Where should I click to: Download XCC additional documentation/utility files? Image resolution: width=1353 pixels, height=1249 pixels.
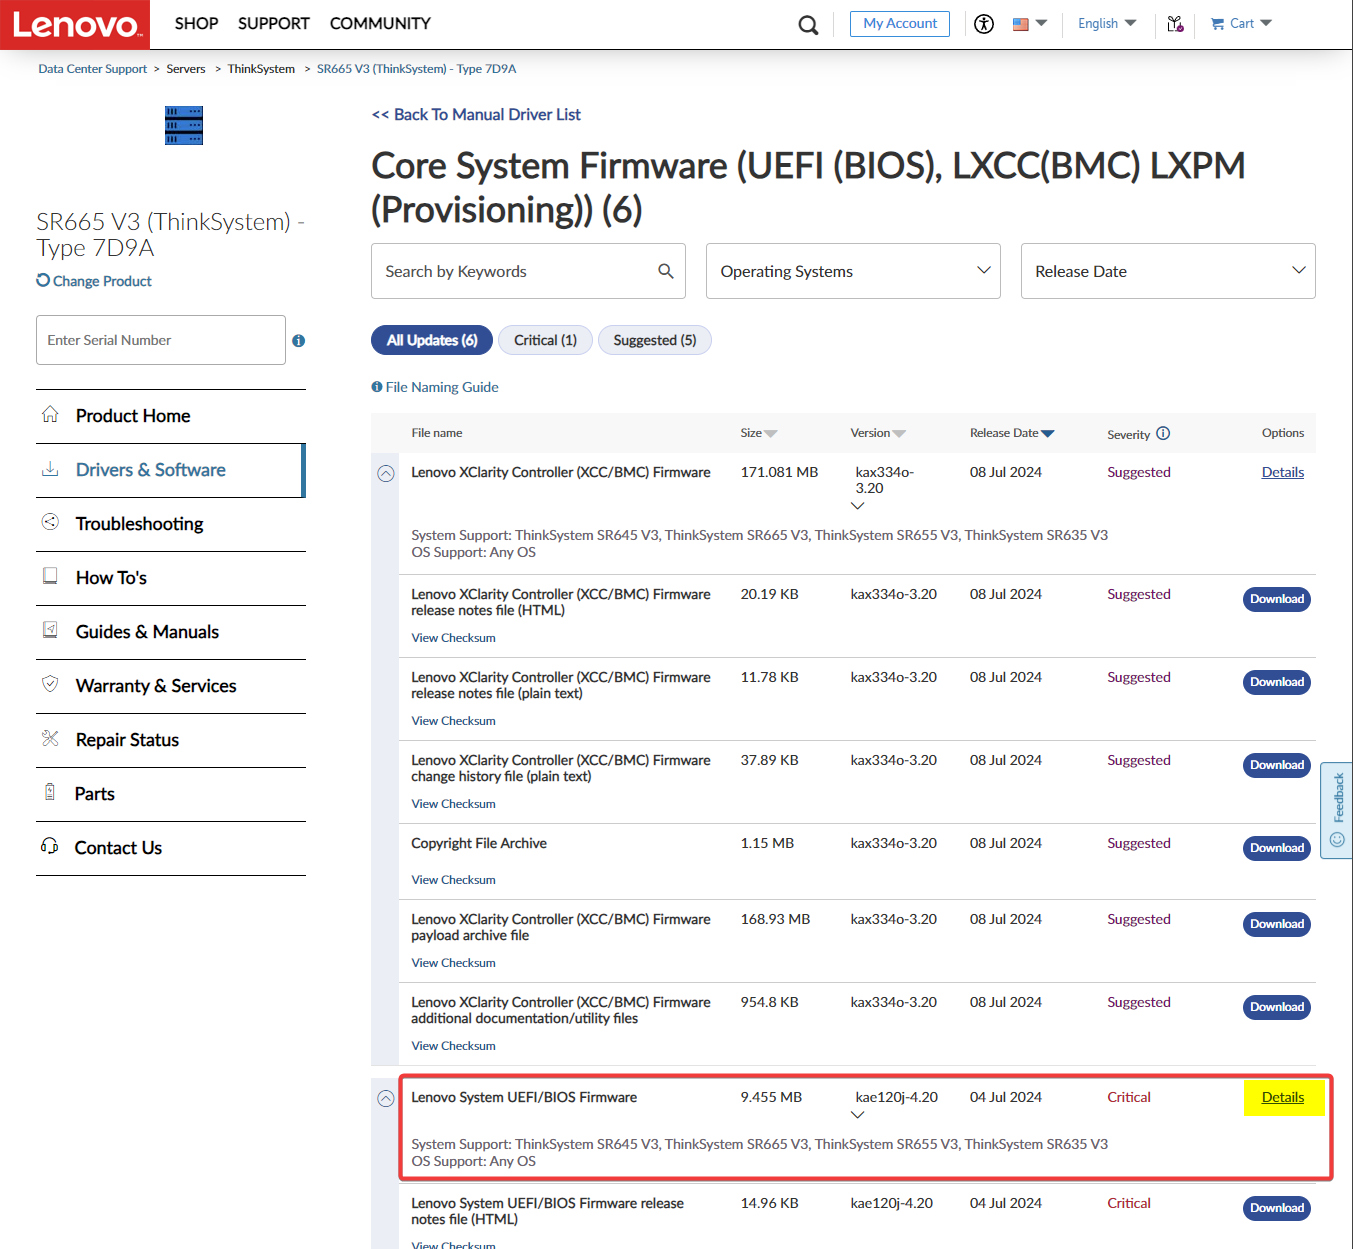click(x=1277, y=1007)
